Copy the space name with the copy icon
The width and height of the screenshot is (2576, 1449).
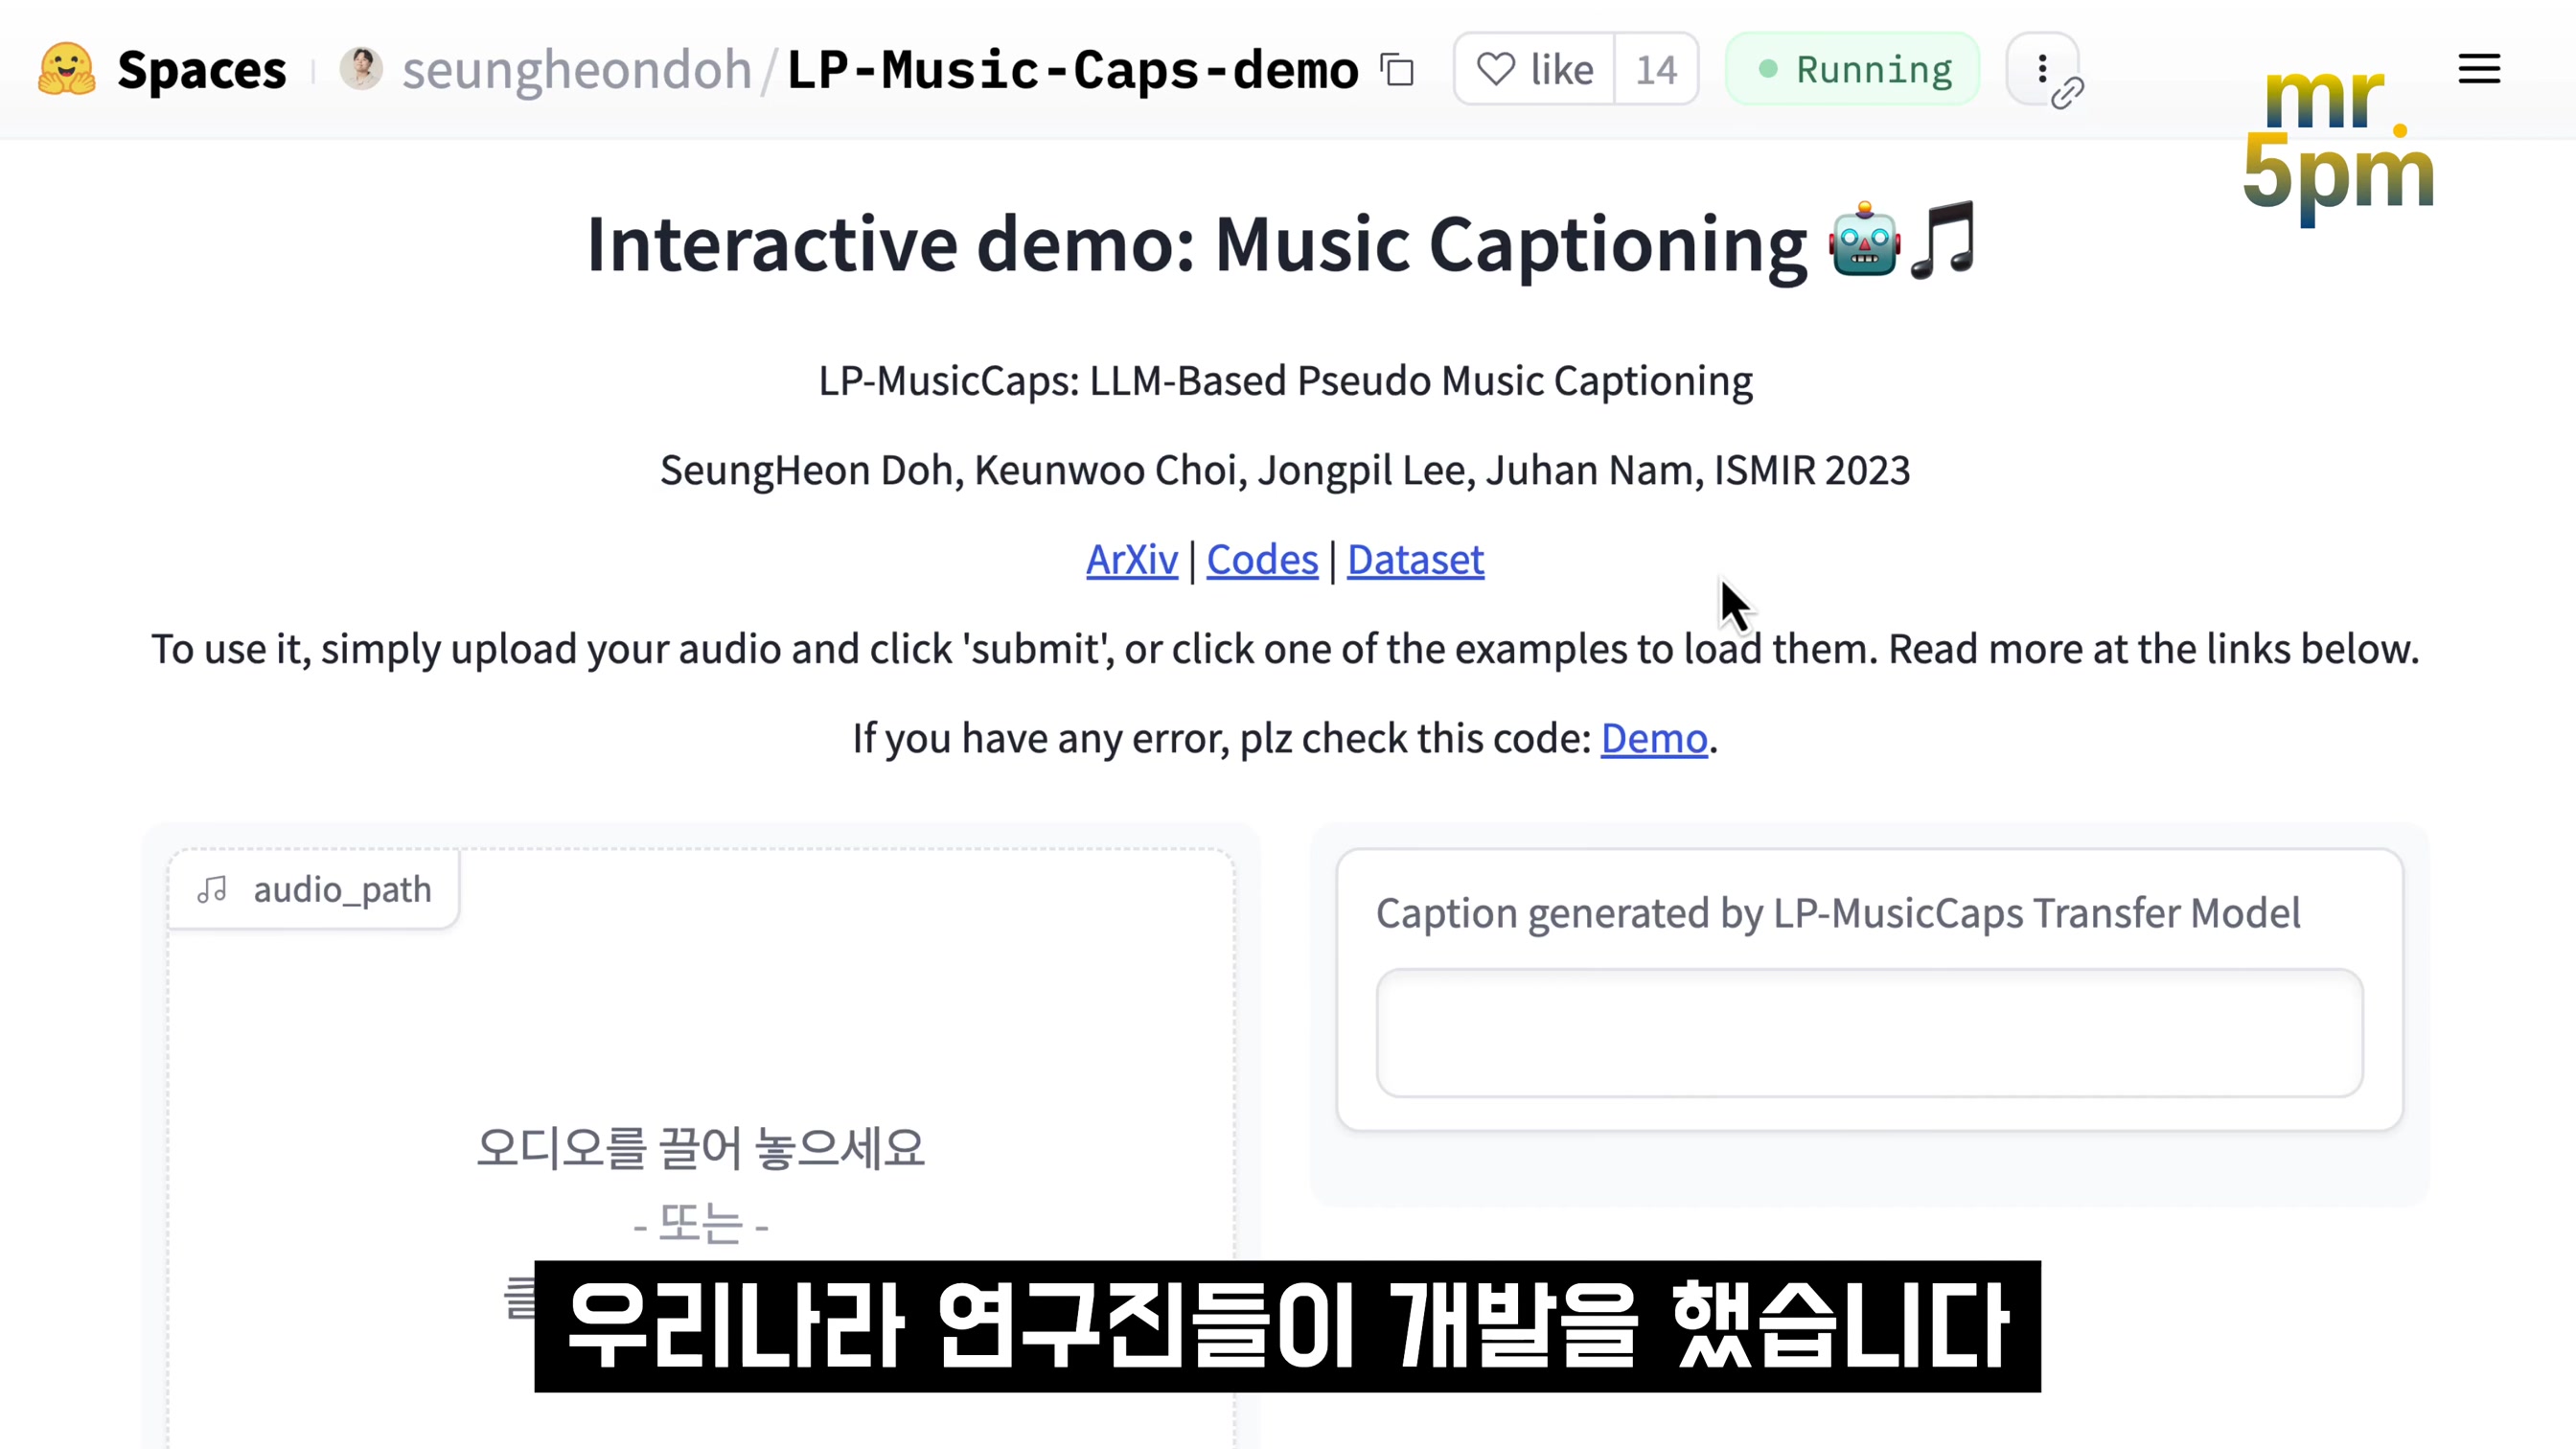click(x=1397, y=70)
